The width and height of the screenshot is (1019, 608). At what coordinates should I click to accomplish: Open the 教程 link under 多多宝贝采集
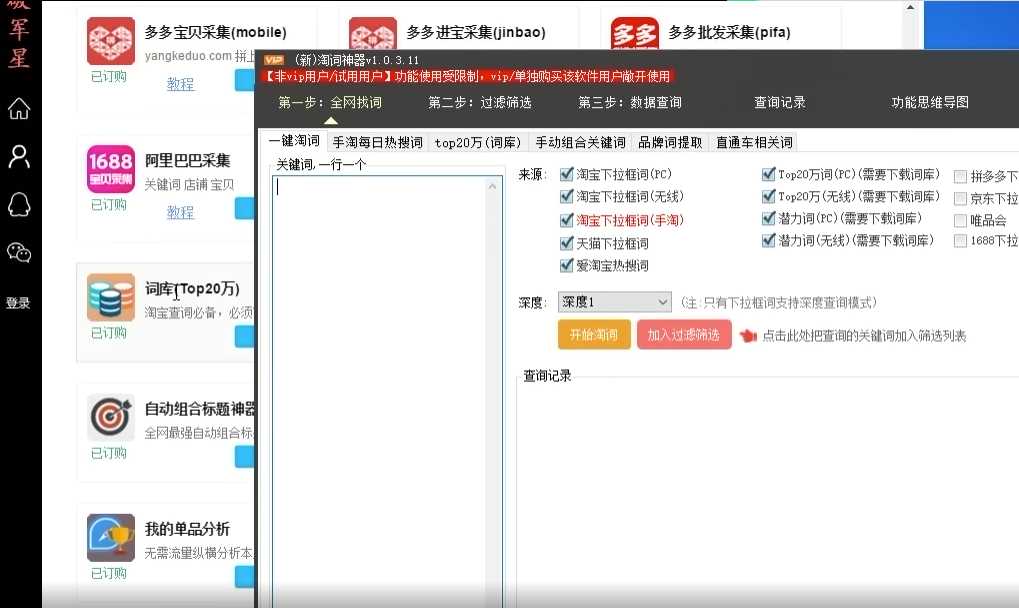coord(180,84)
